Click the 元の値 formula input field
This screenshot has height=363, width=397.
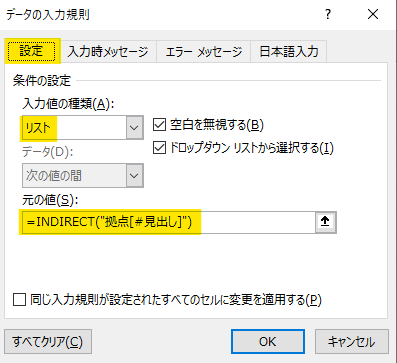click(169, 222)
